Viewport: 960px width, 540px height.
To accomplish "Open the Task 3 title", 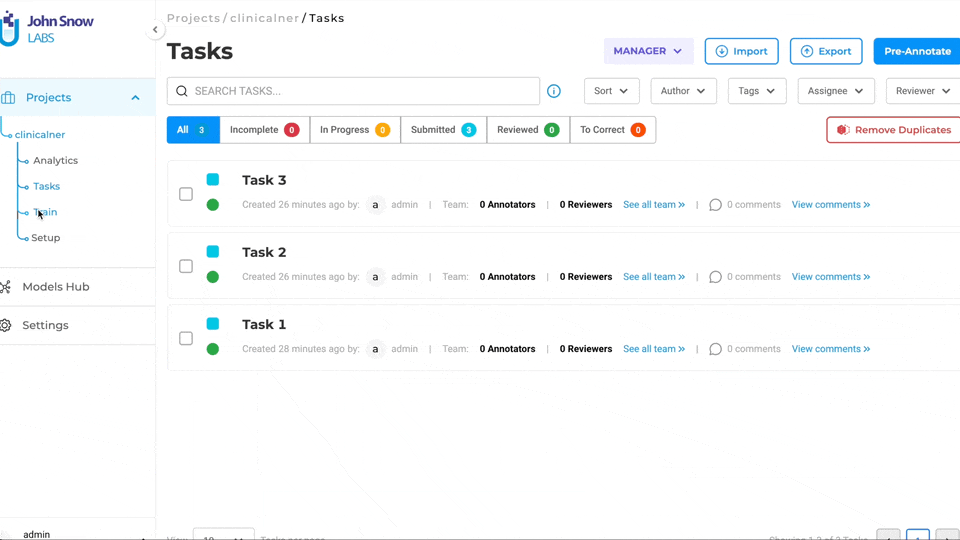I will [264, 180].
